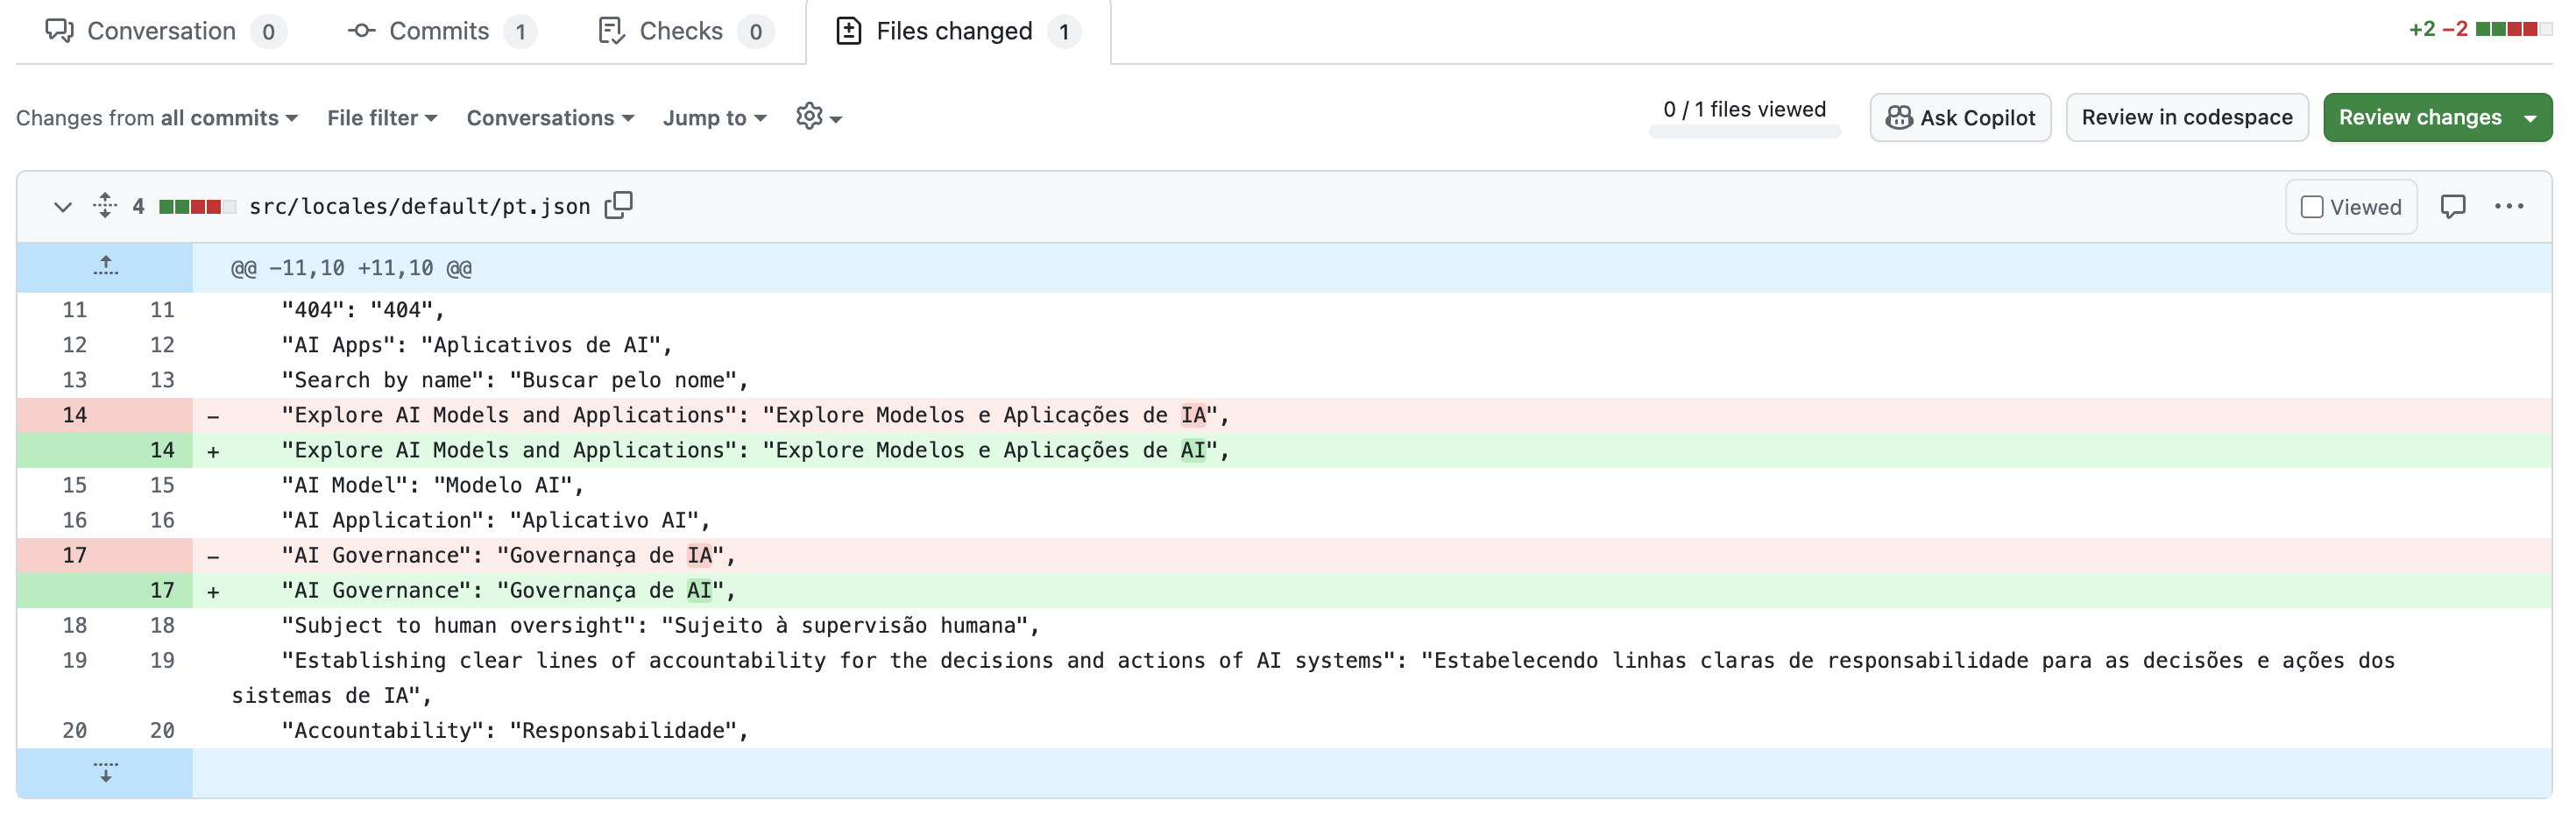The height and width of the screenshot is (822, 2576).
Task: Open the Checks tab
Action: tap(684, 31)
